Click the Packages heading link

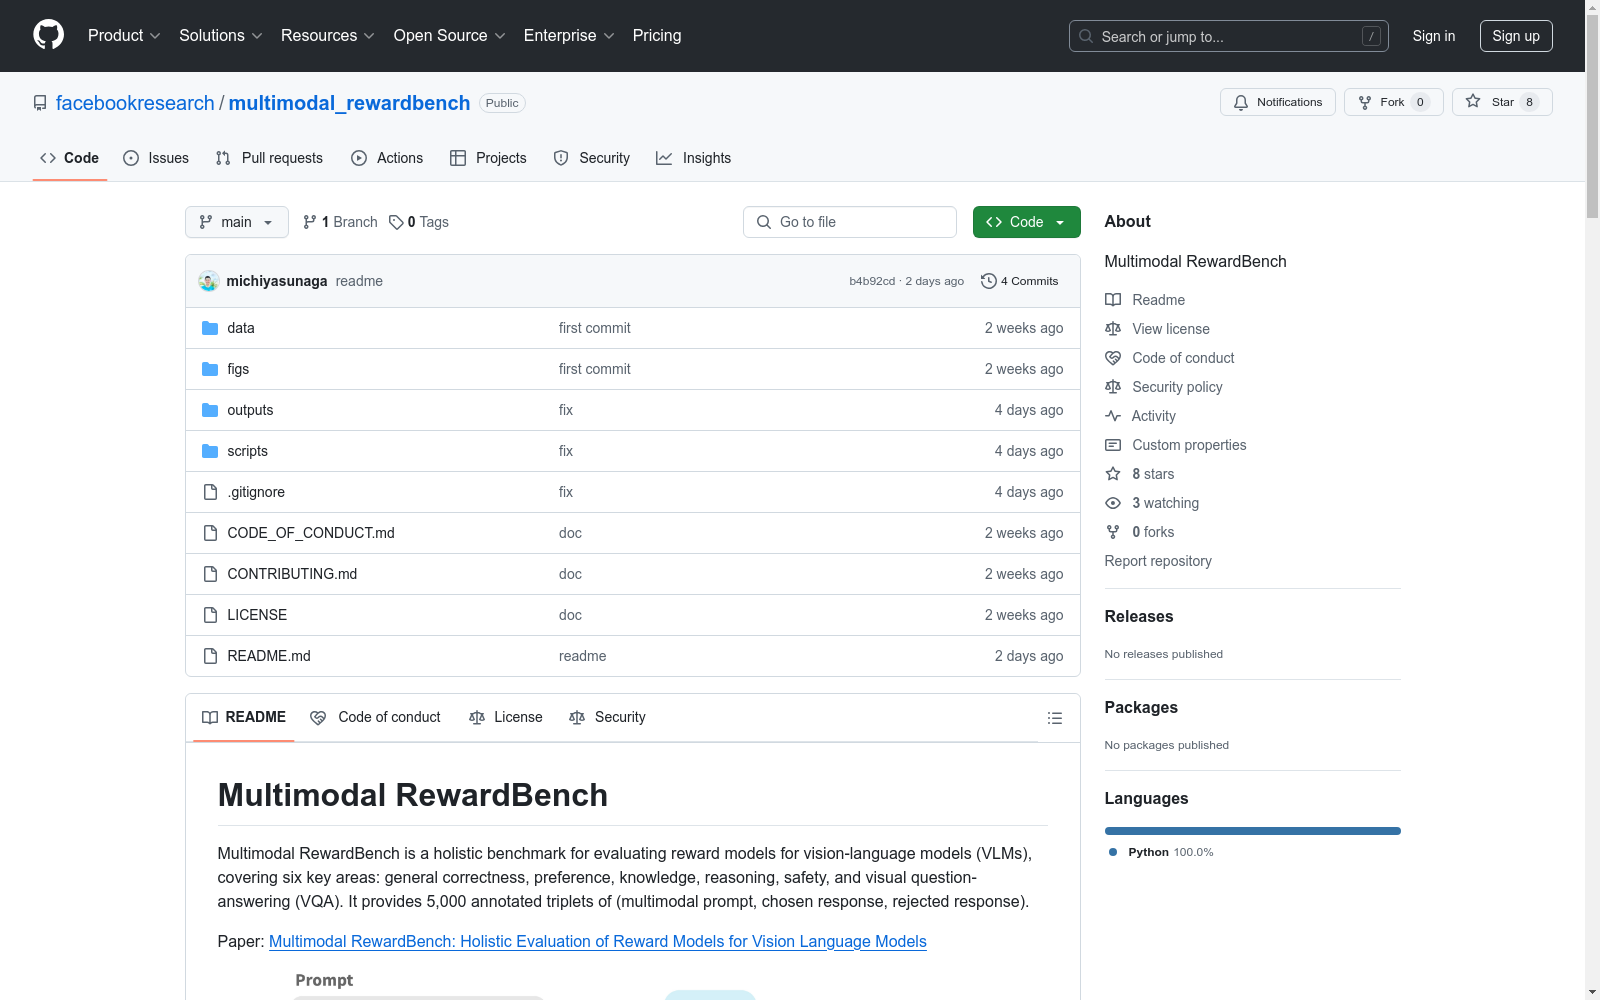1141,708
